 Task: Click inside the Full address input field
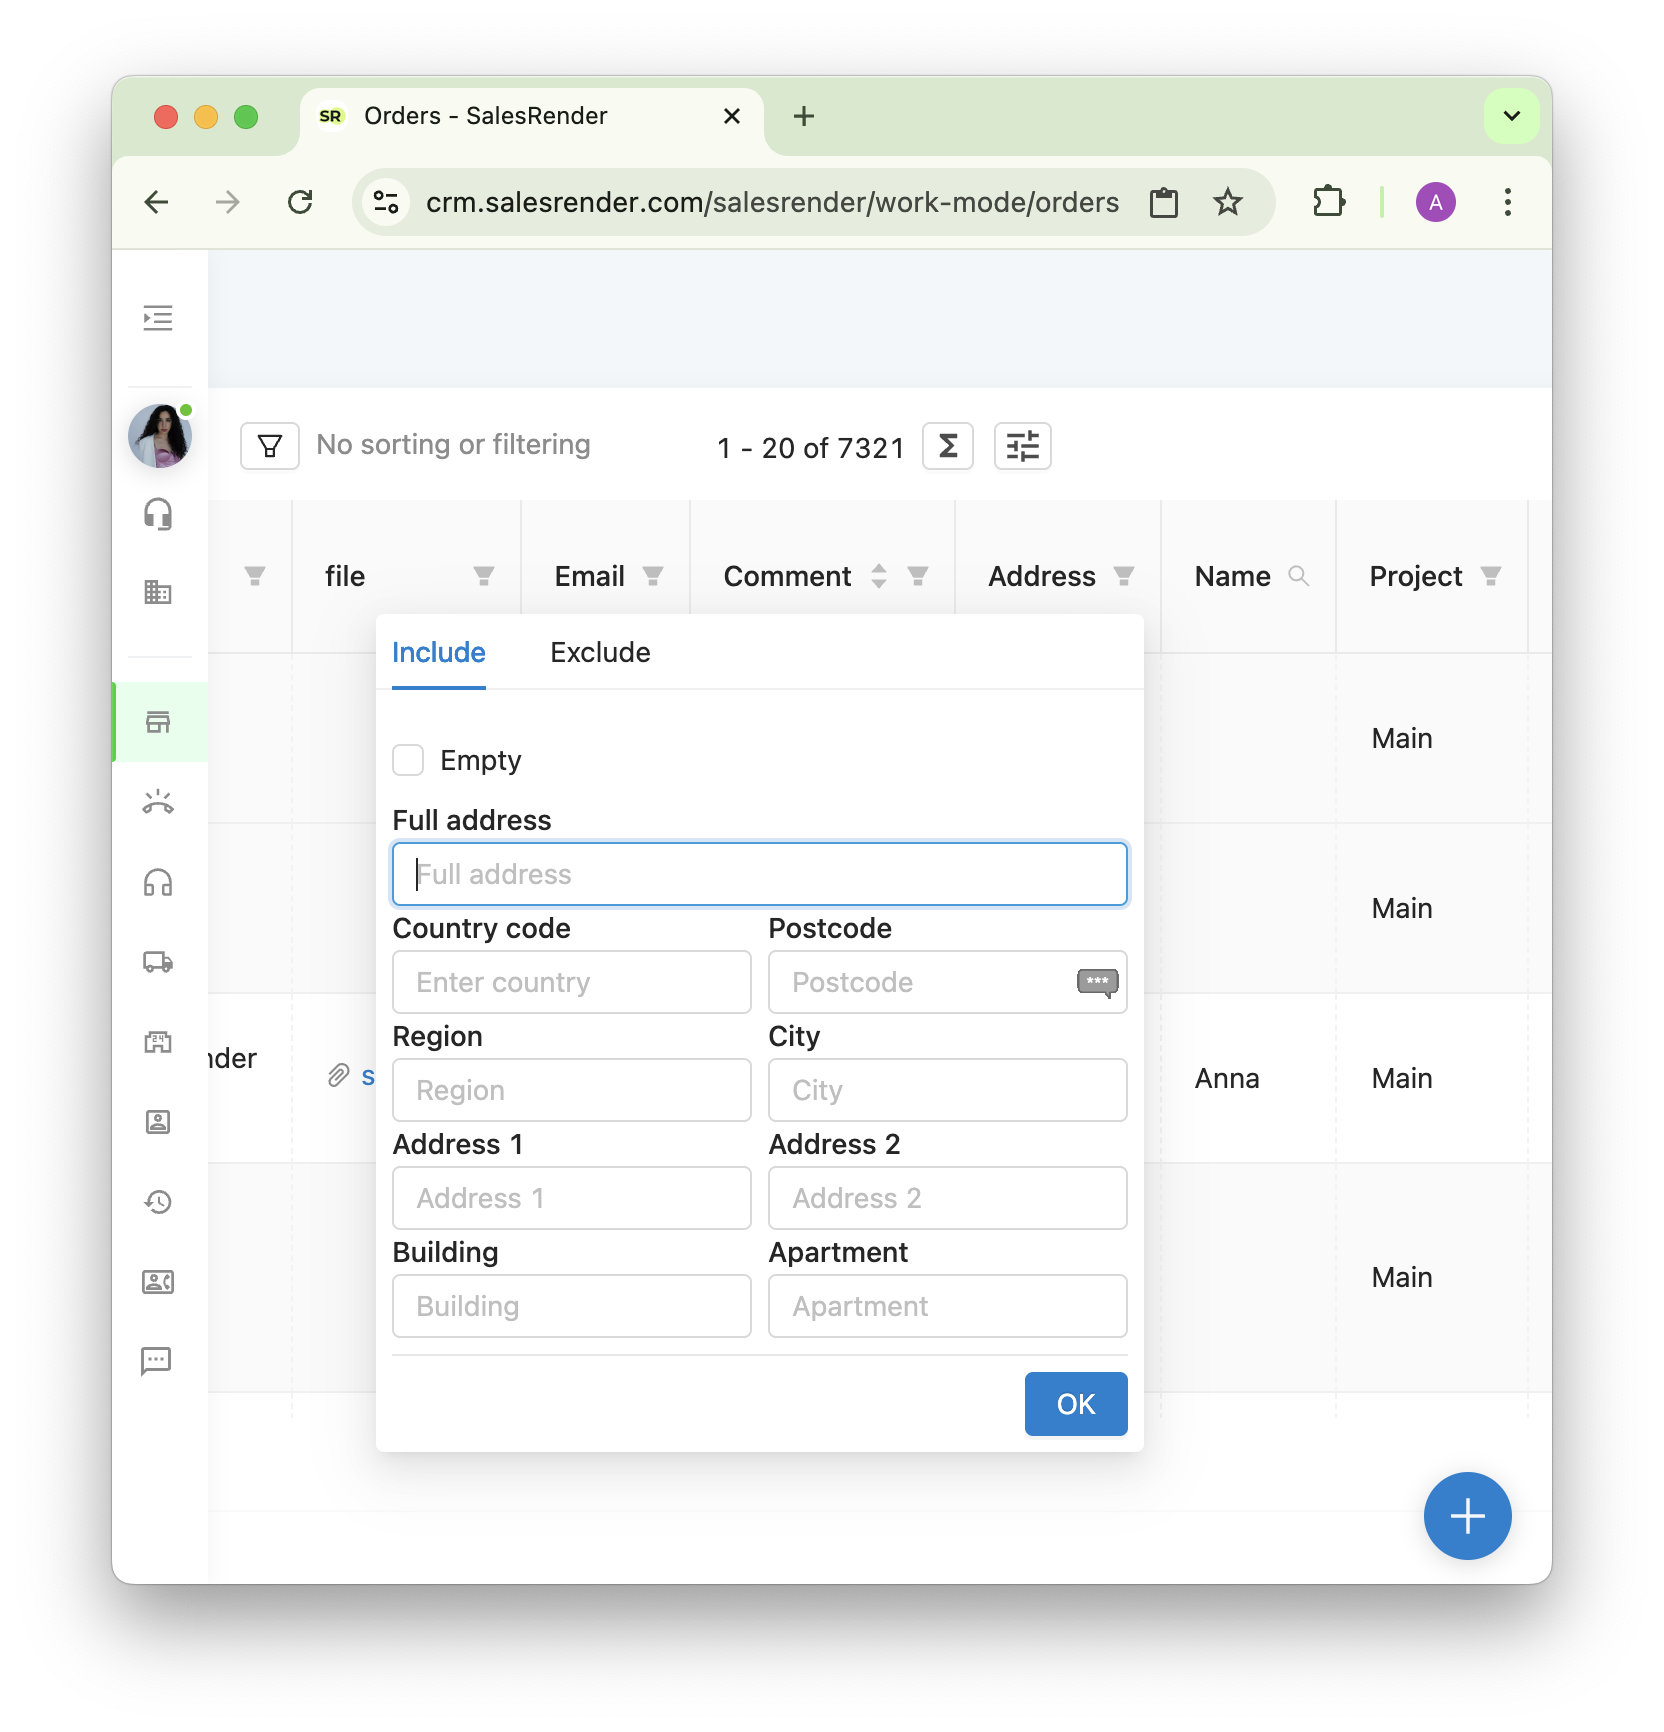pos(760,873)
